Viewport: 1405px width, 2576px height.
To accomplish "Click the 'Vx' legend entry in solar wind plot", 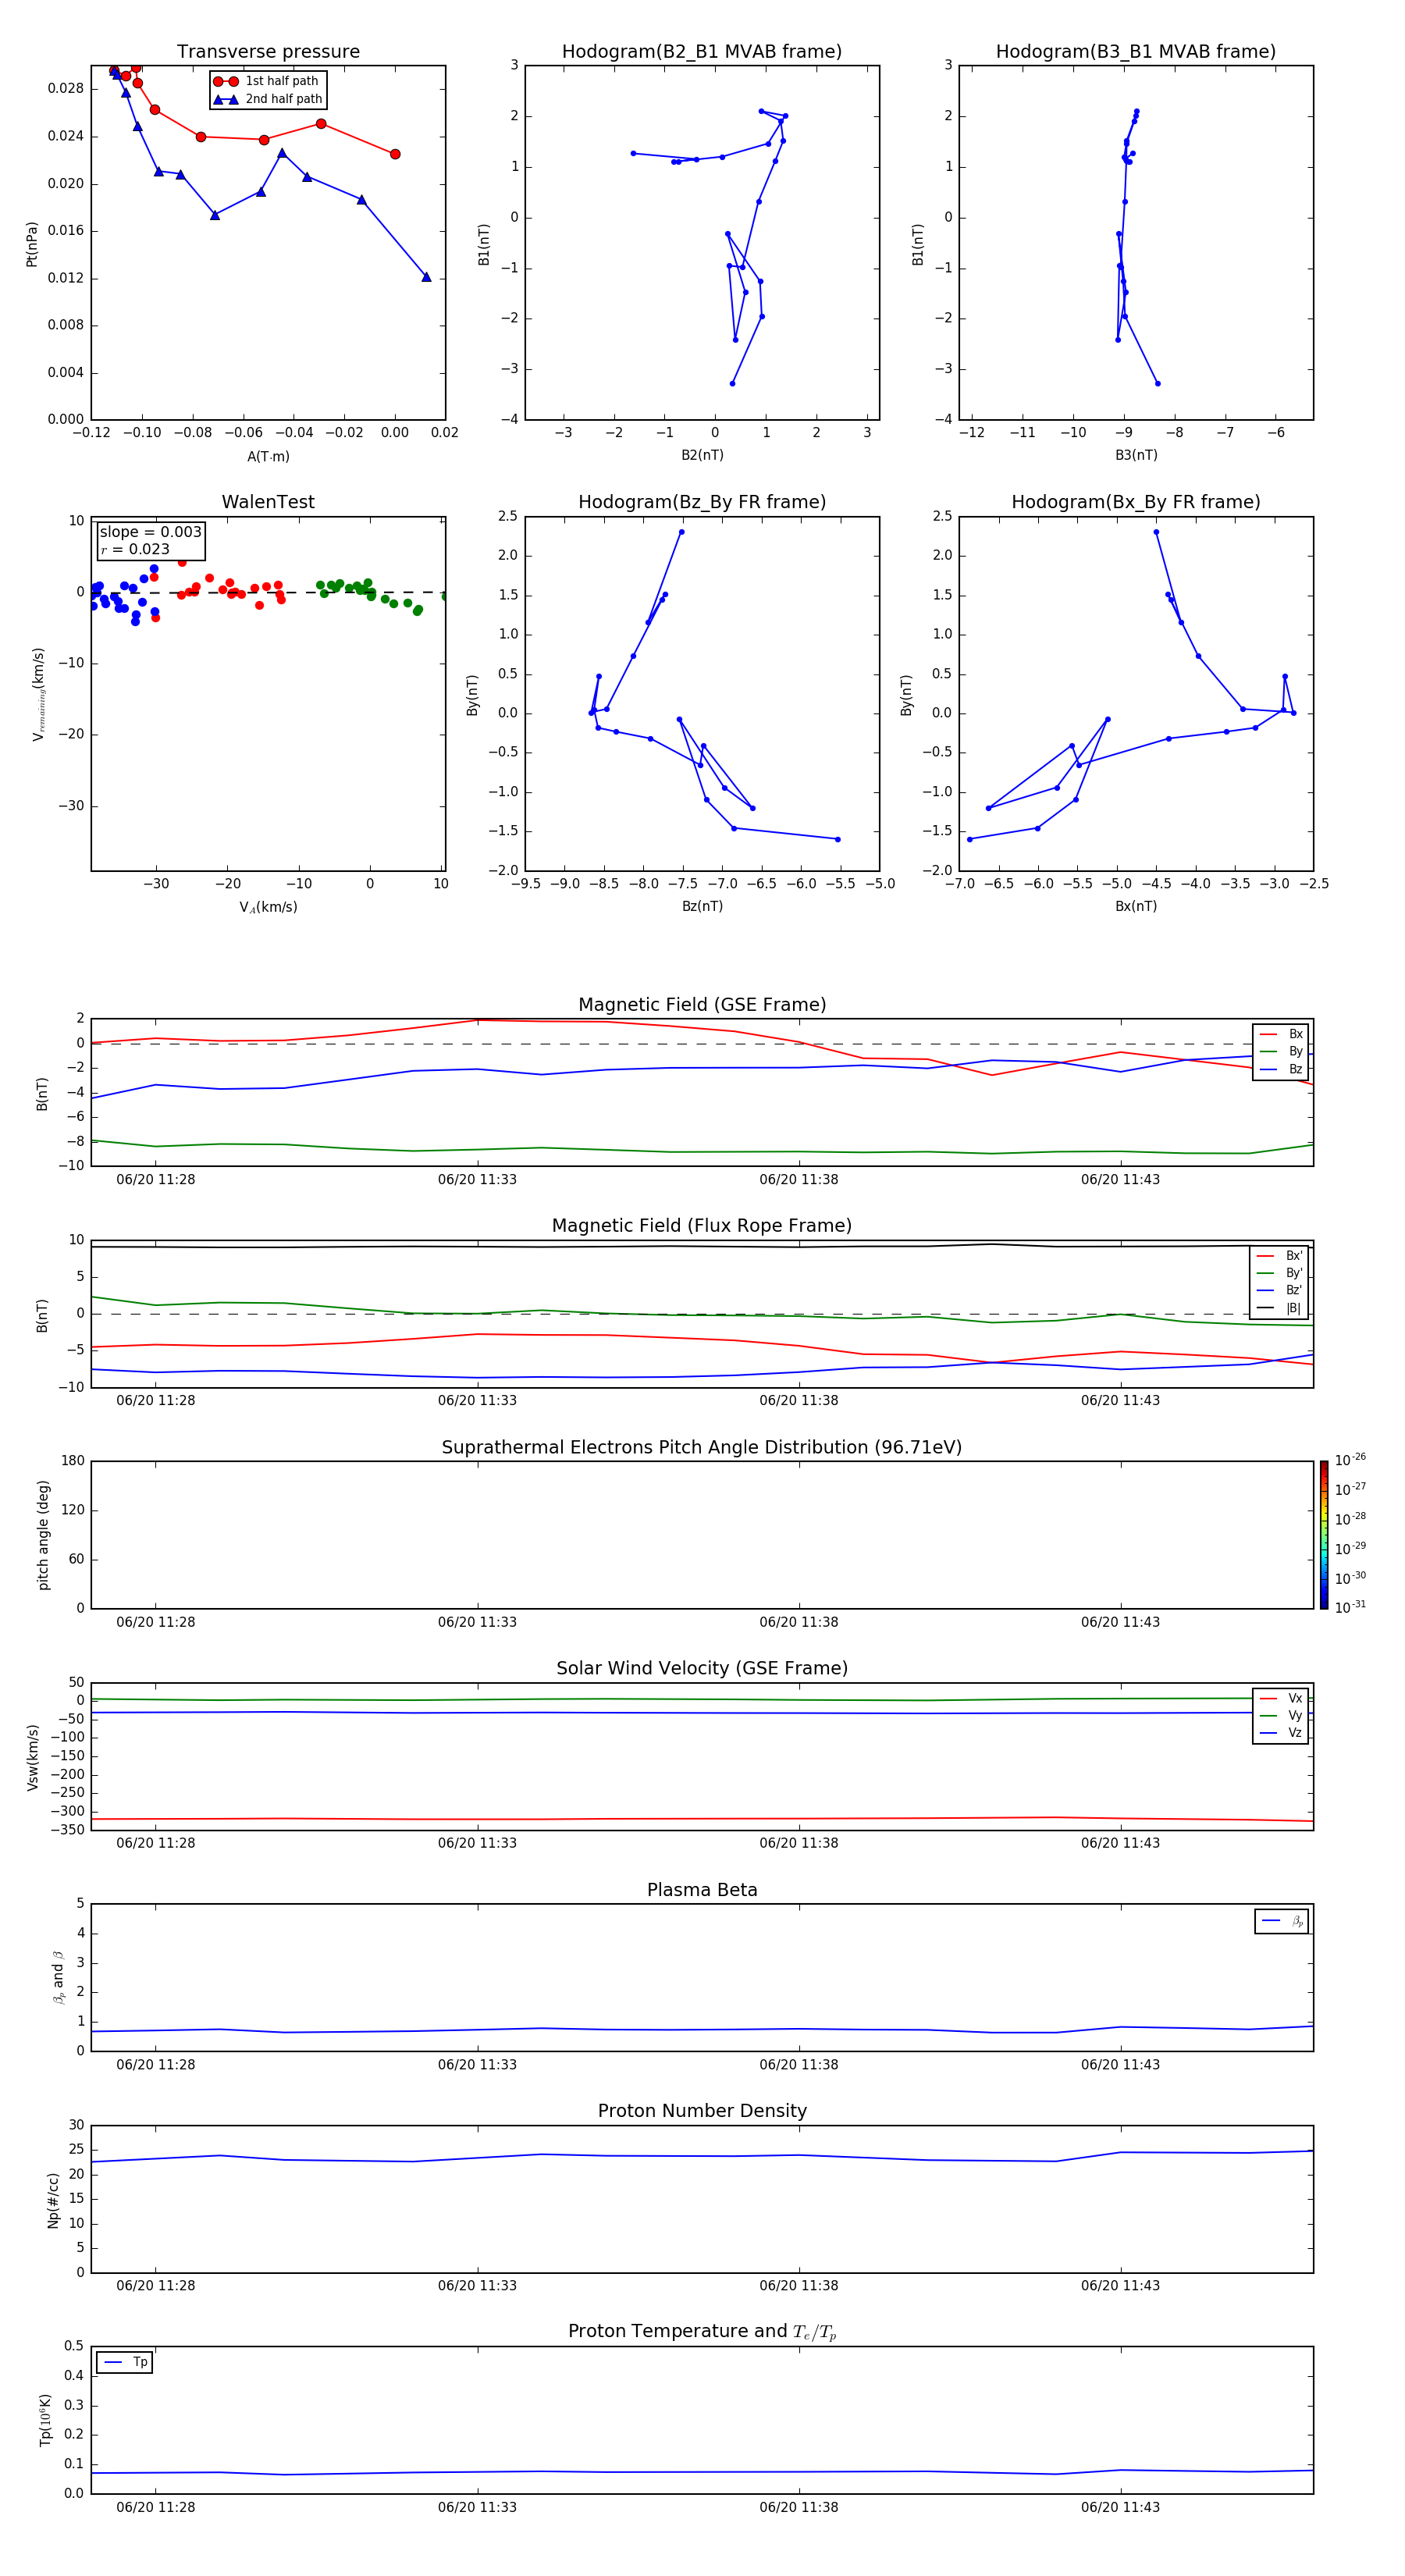I will coord(1282,1698).
